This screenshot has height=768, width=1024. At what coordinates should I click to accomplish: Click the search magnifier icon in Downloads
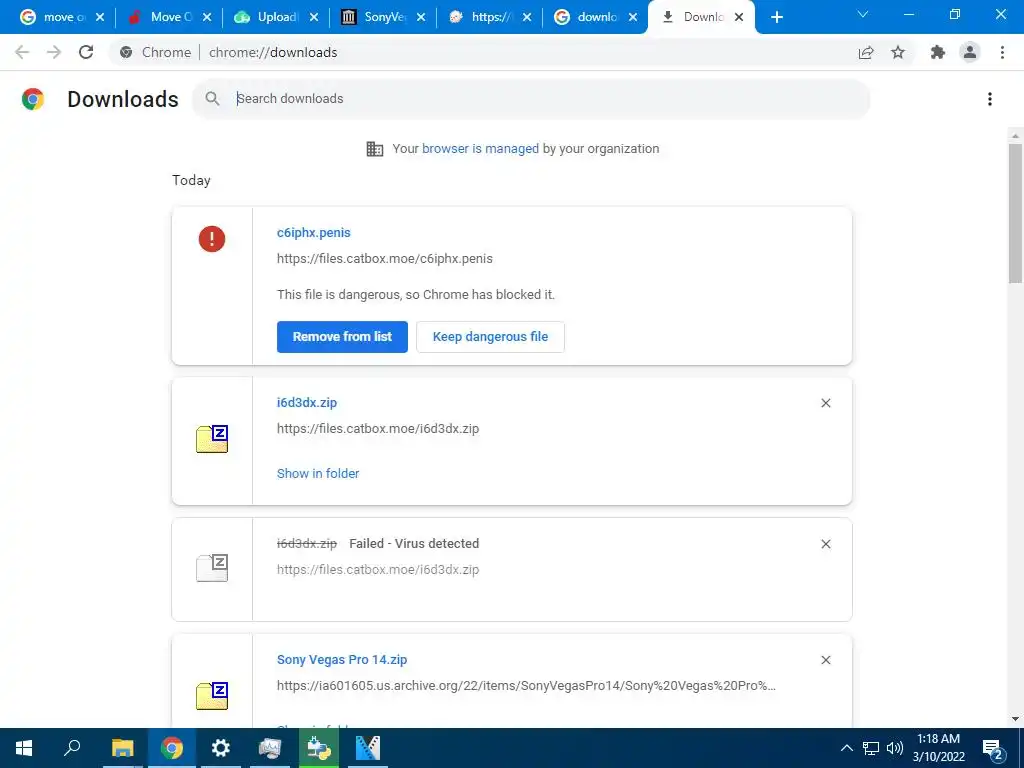pos(212,99)
